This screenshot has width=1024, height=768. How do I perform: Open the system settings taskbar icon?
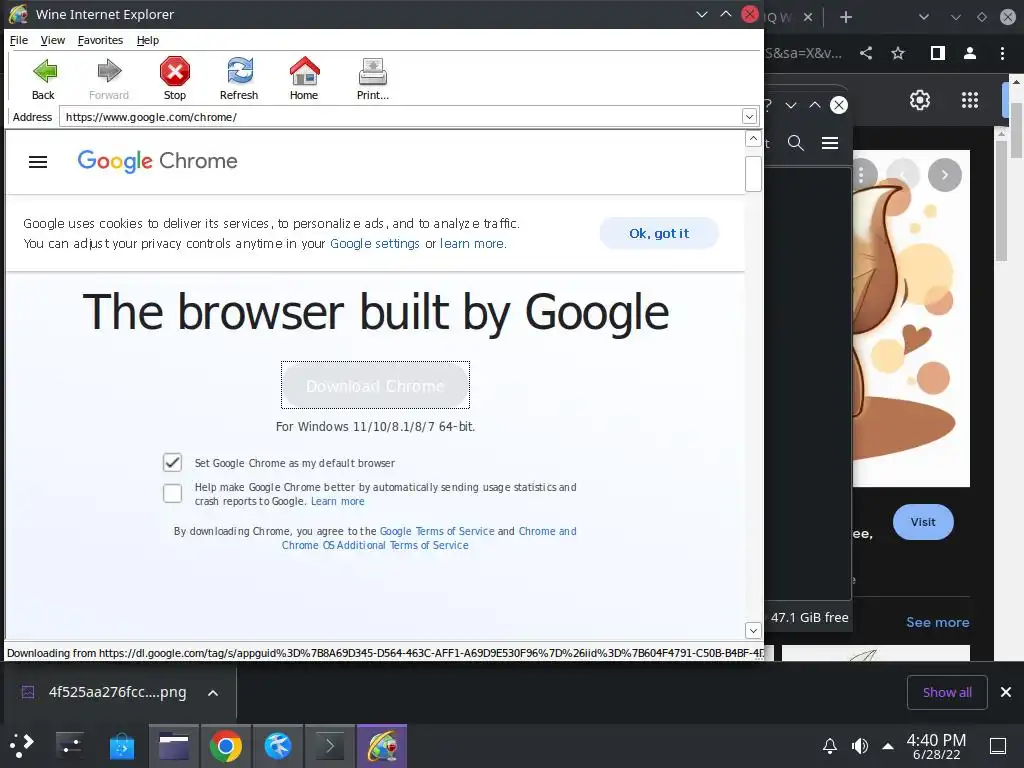pos(69,745)
